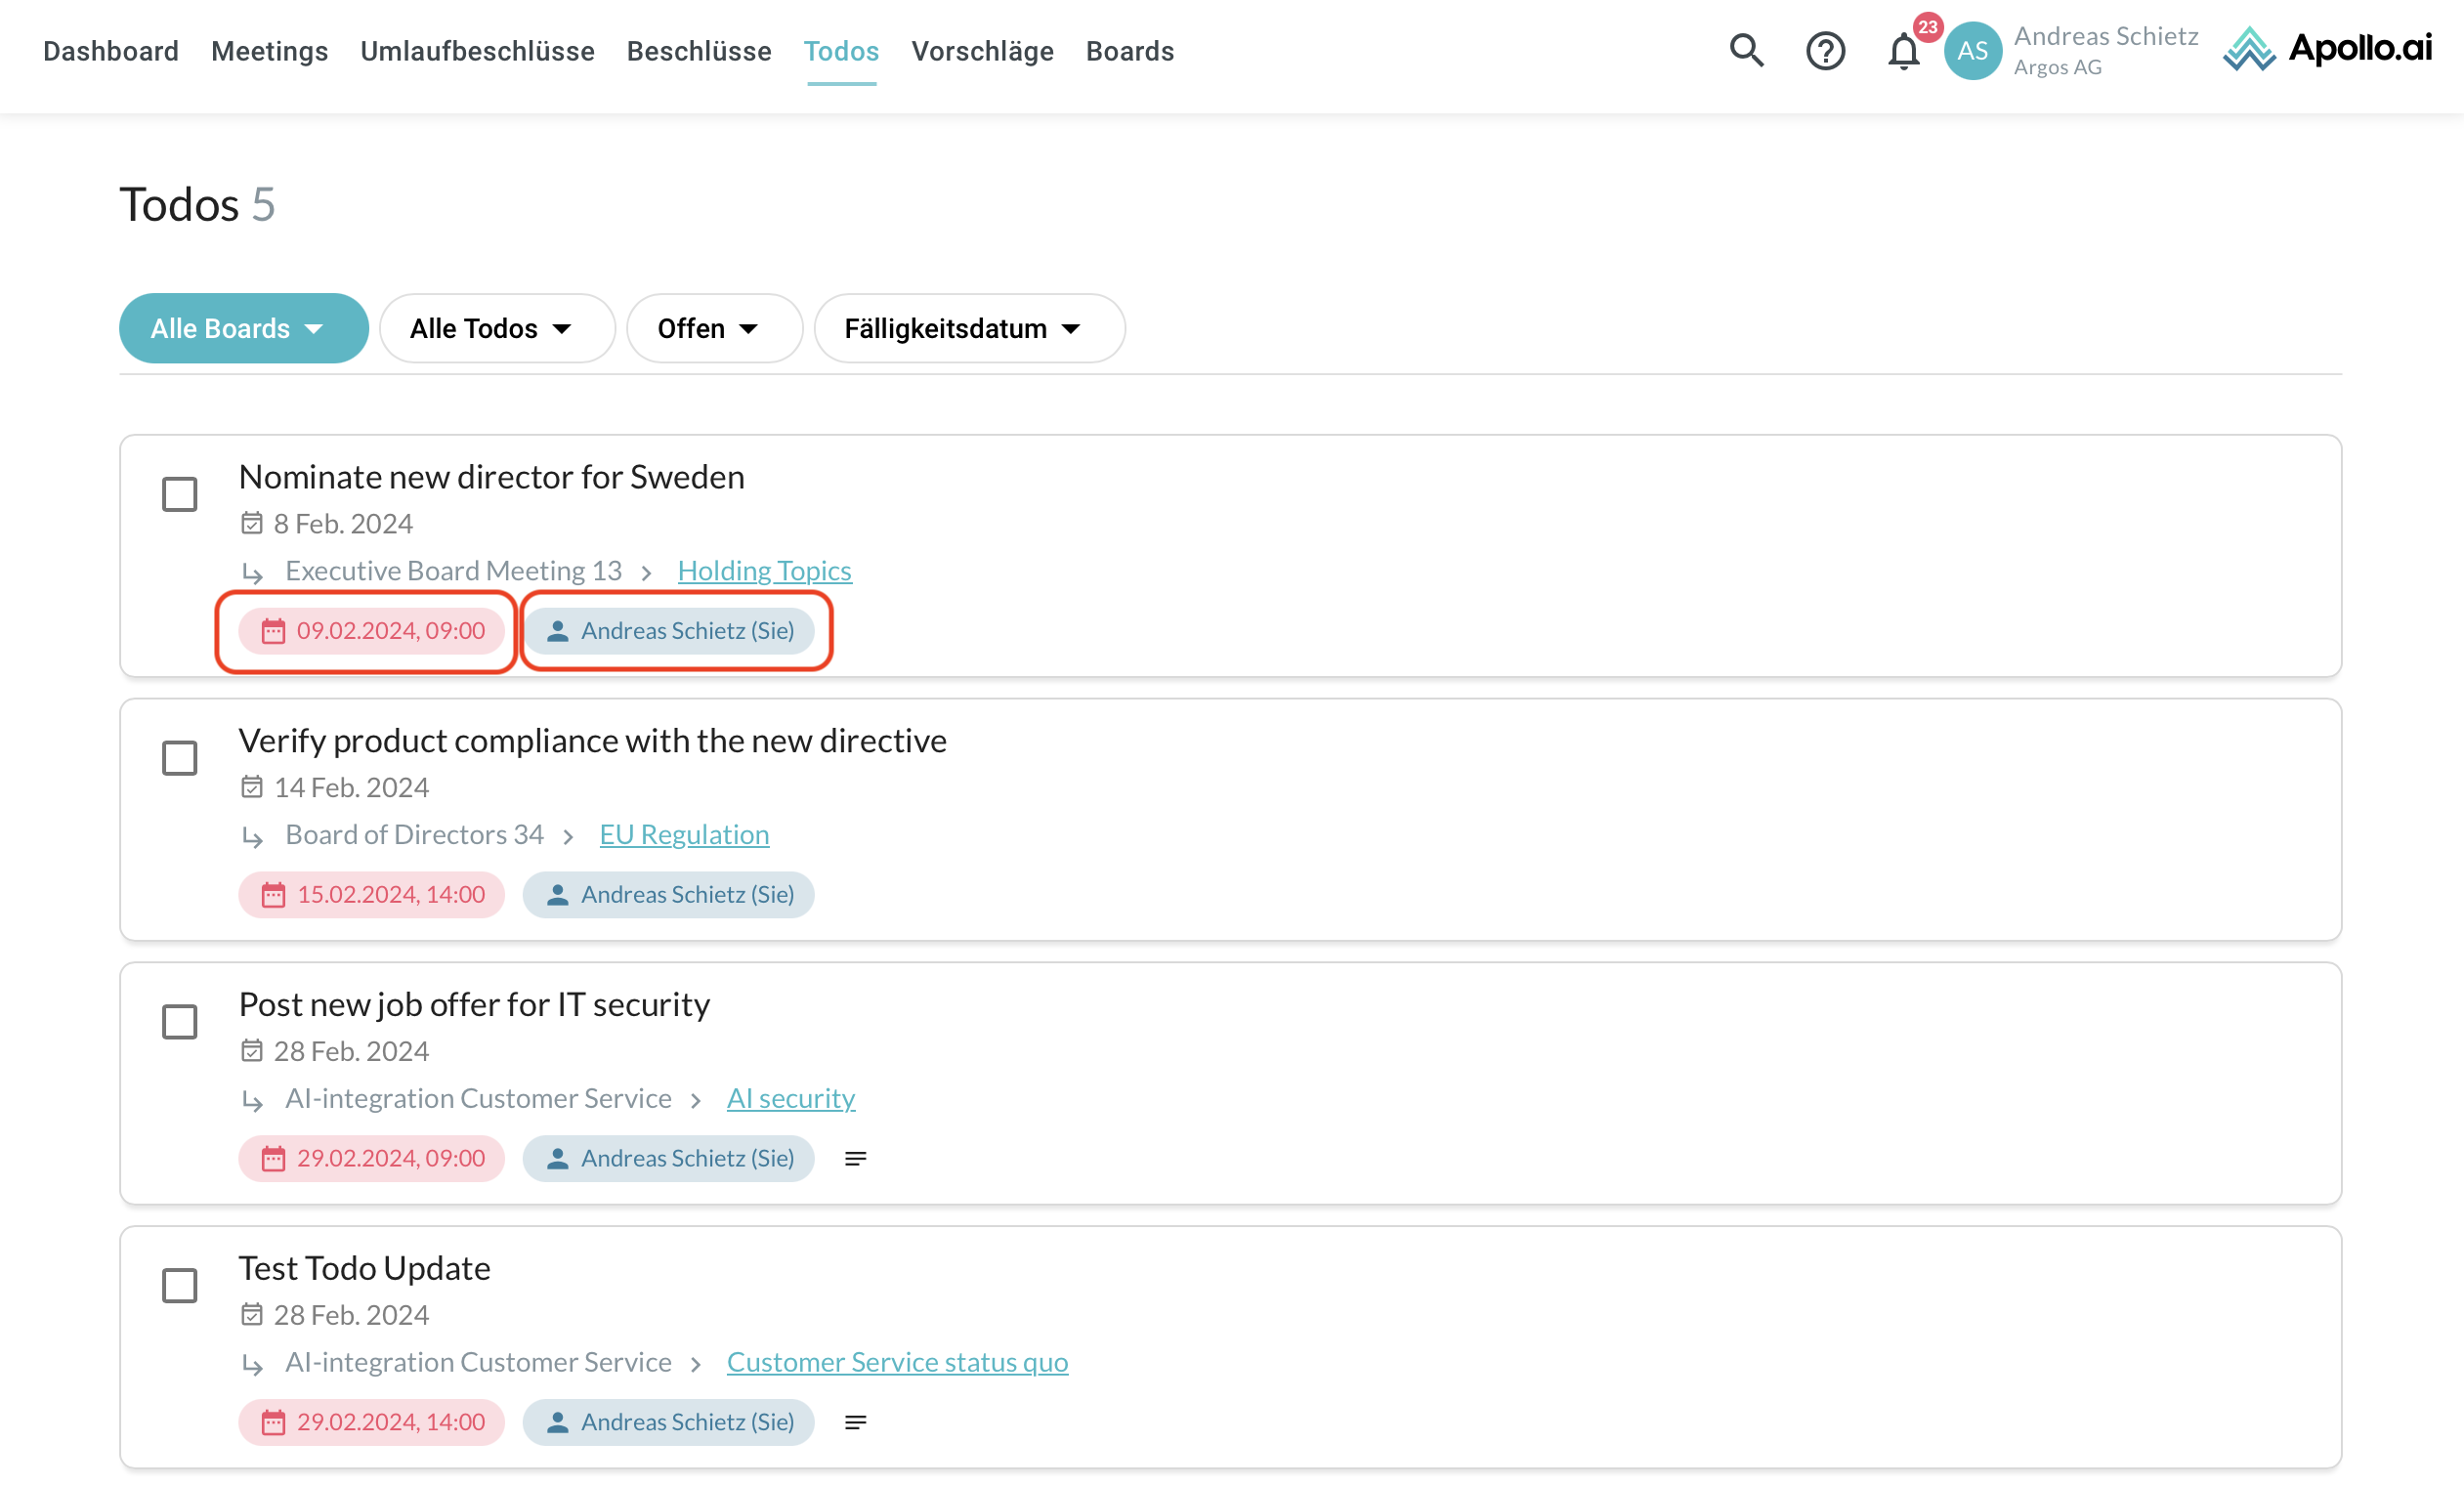This screenshot has height=1485, width=2464.
Task: Switch to the Umlaufbeschlüsse tab
Action: pos(477,51)
